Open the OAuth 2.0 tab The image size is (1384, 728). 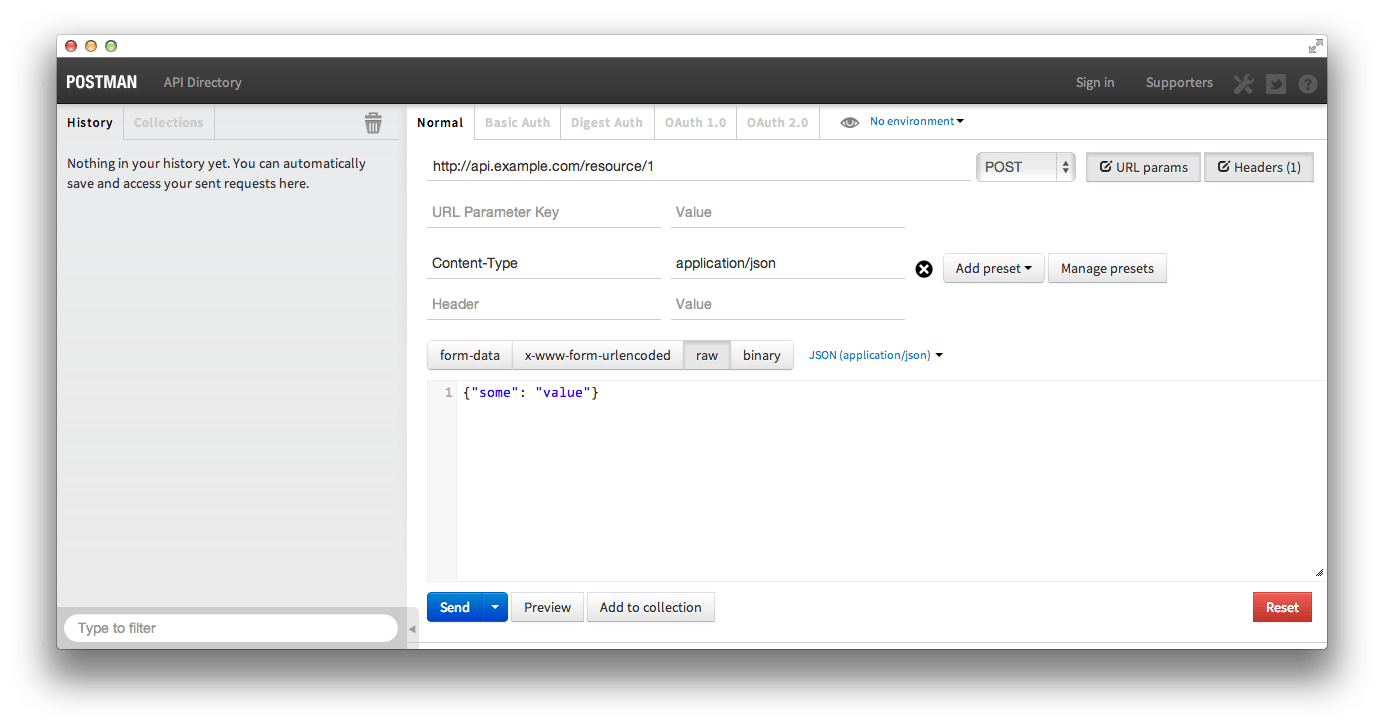[x=777, y=121]
